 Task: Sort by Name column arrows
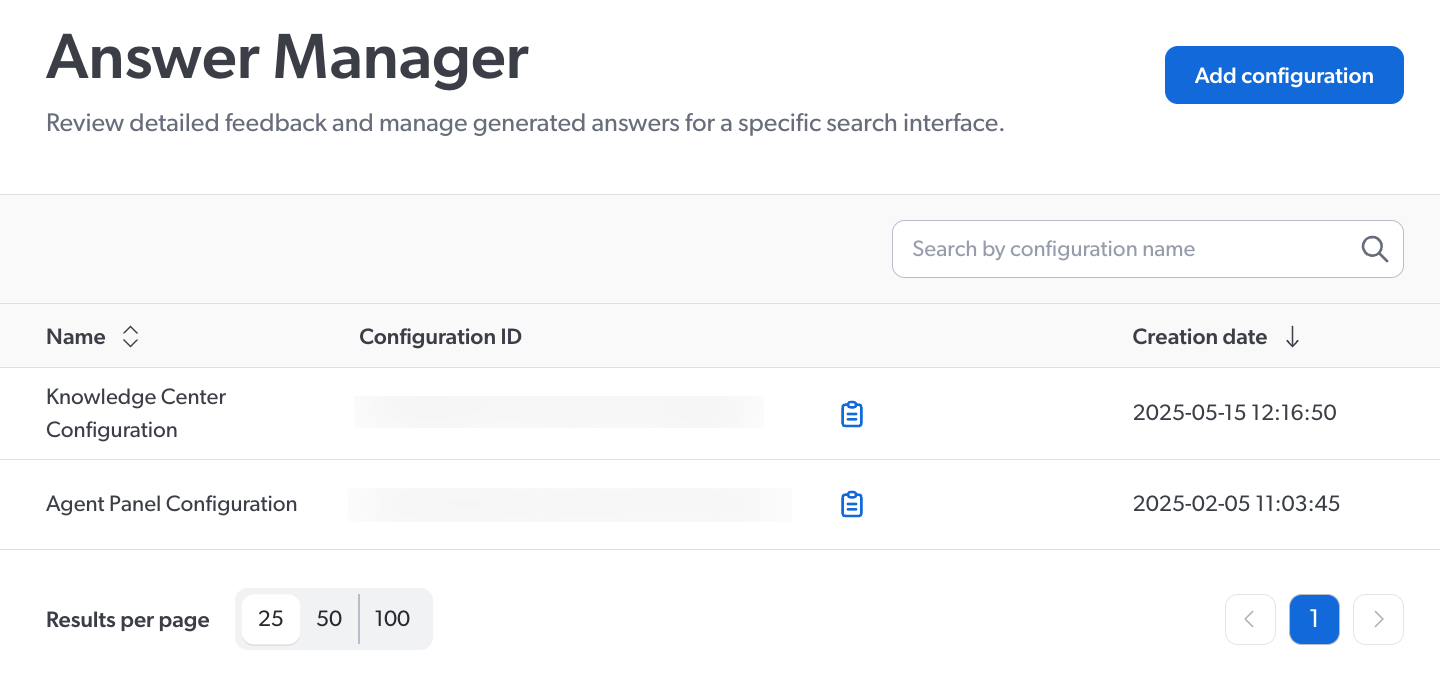click(130, 337)
